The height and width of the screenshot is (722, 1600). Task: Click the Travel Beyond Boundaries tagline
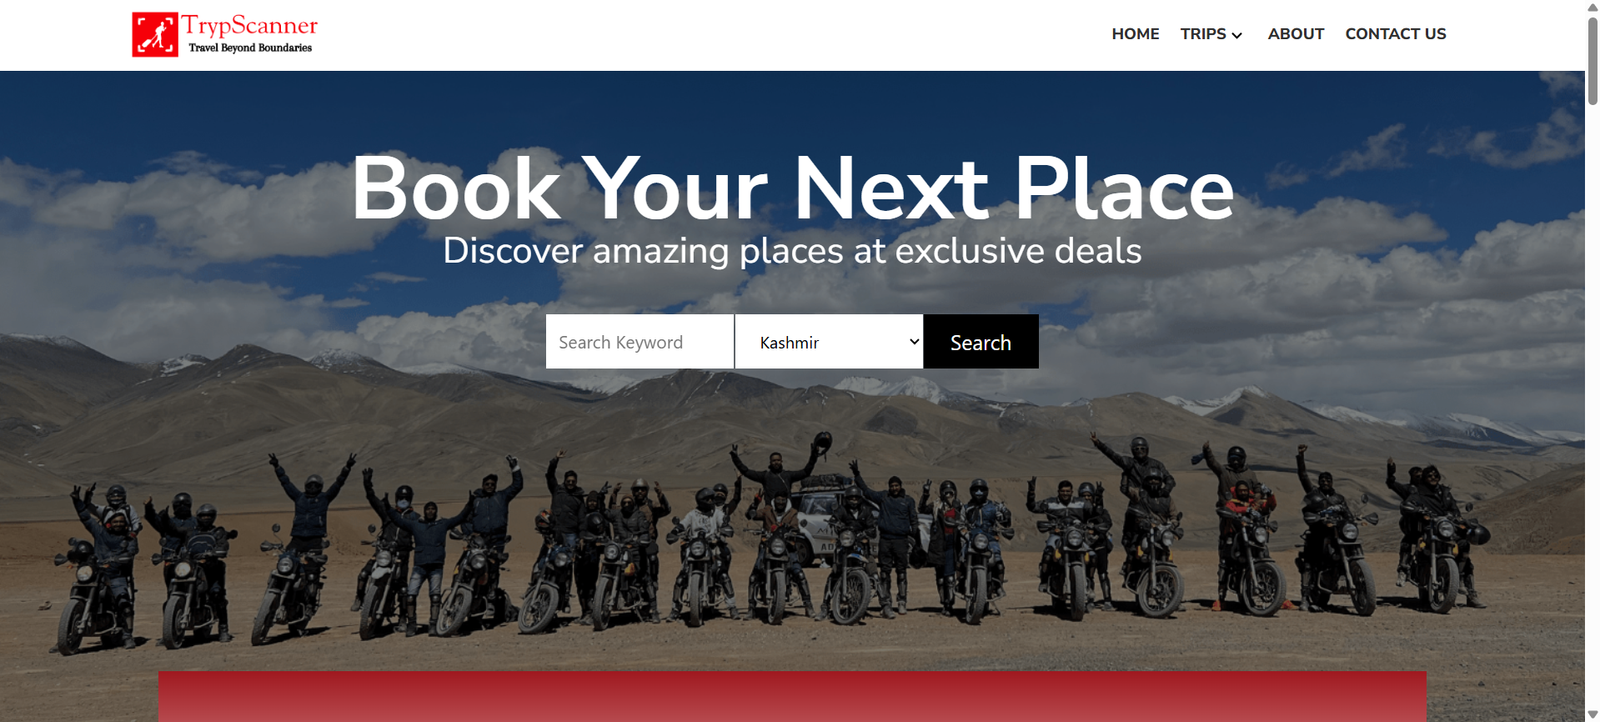250,48
